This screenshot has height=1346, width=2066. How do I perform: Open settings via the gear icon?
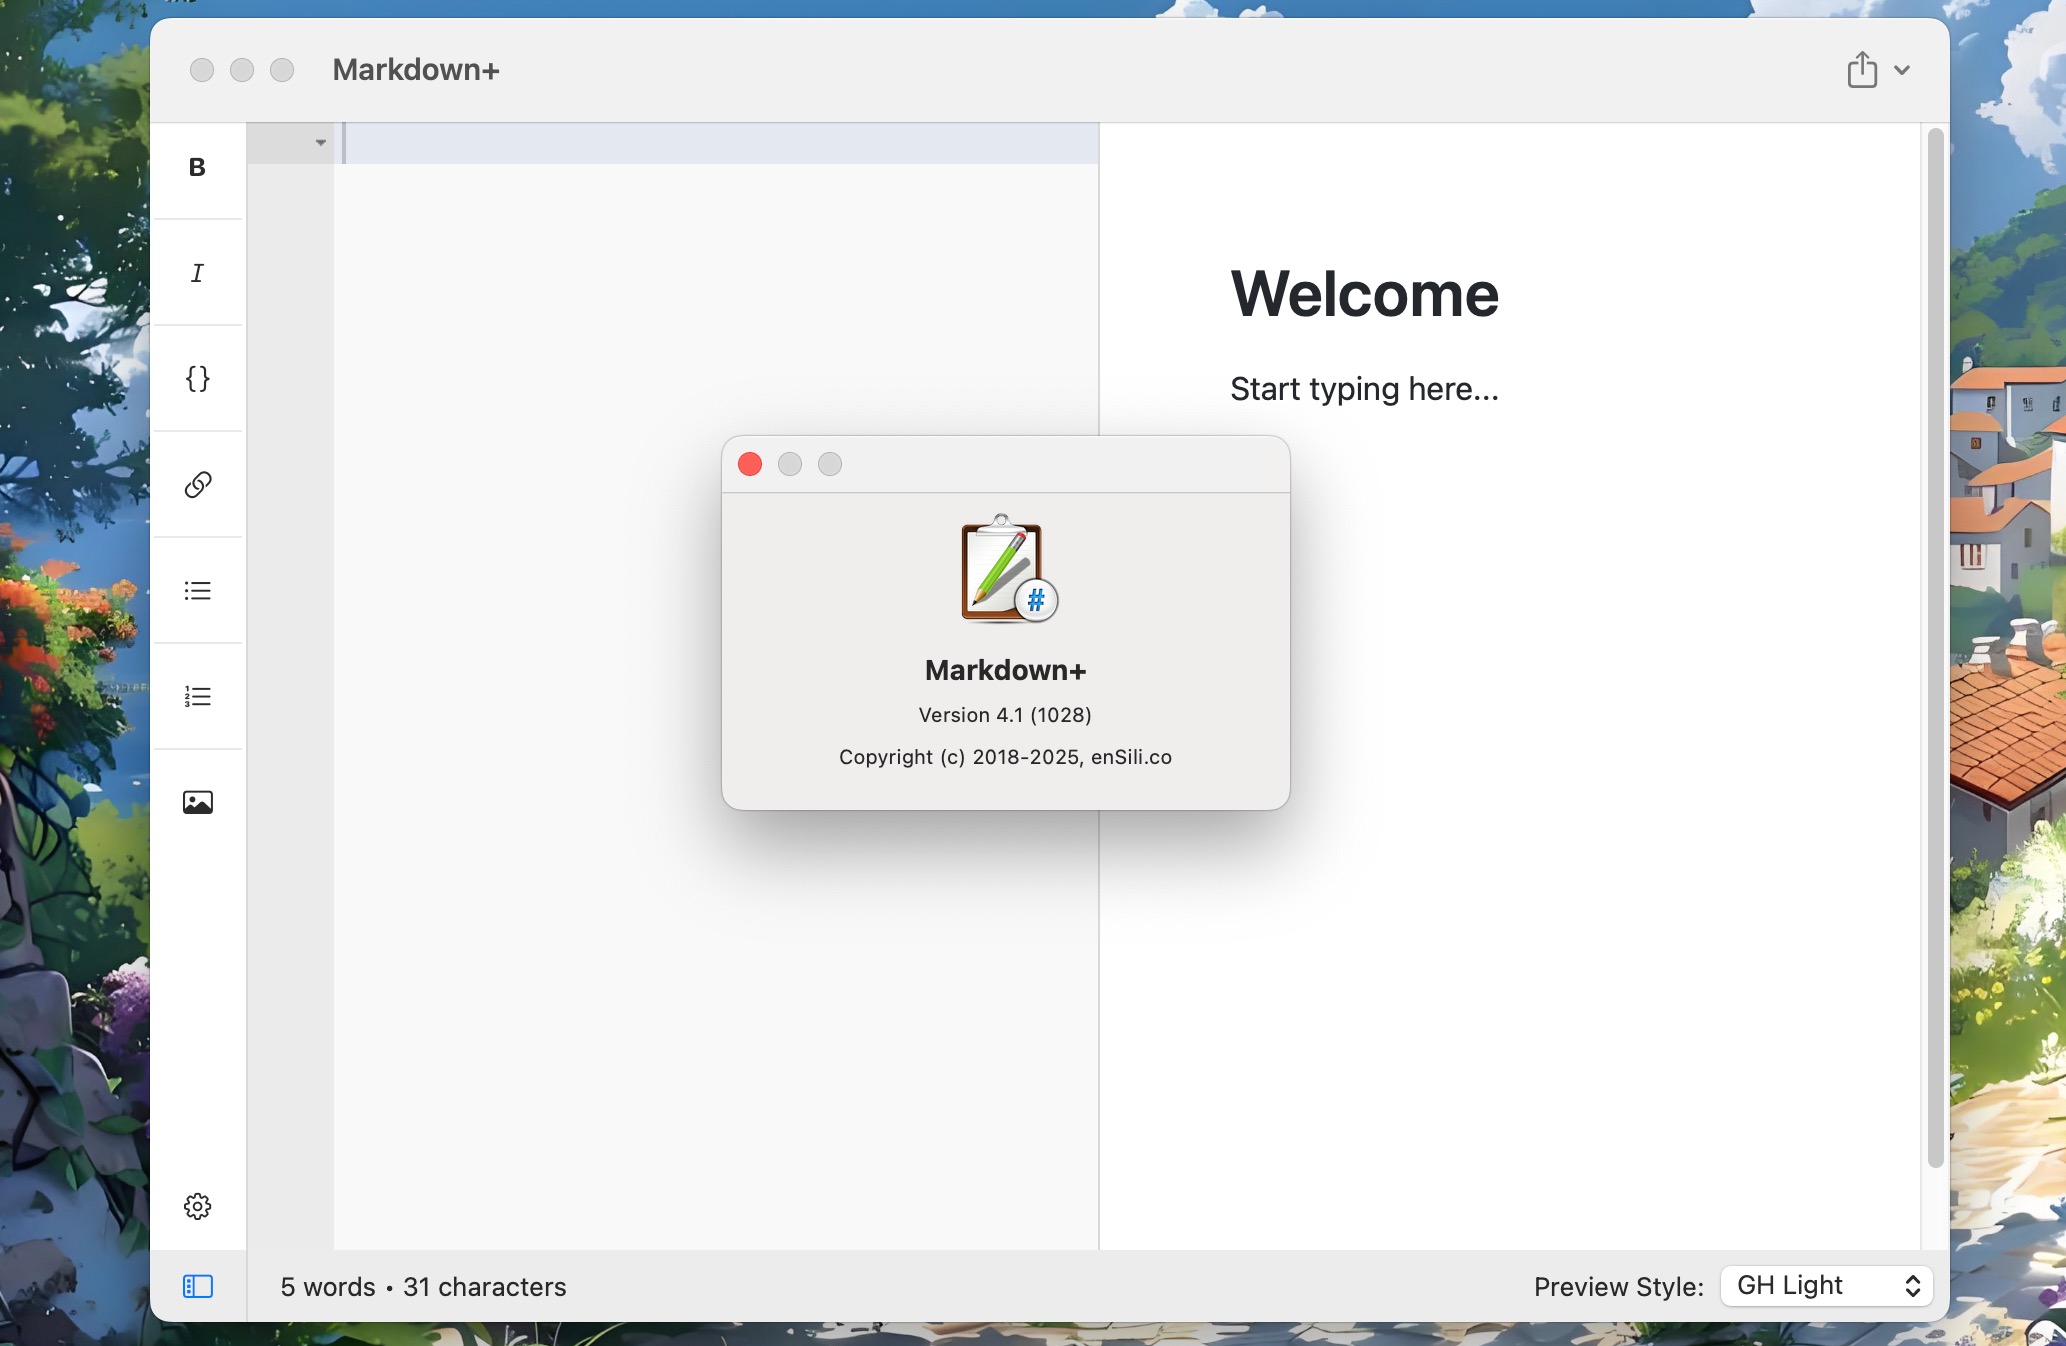(x=197, y=1206)
